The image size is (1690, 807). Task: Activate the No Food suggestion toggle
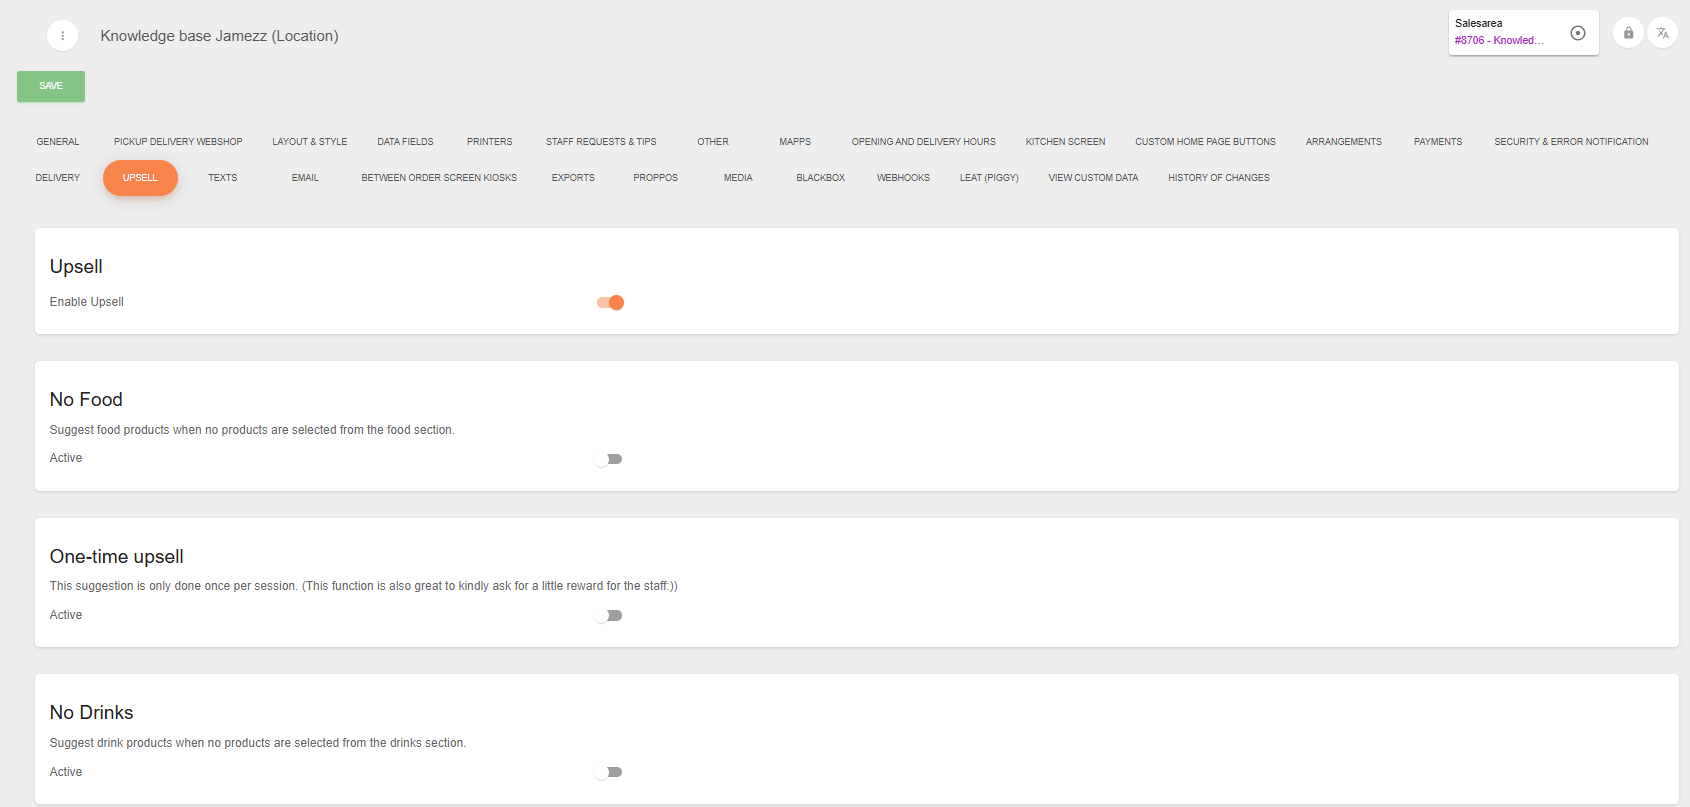[x=609, y=459]
